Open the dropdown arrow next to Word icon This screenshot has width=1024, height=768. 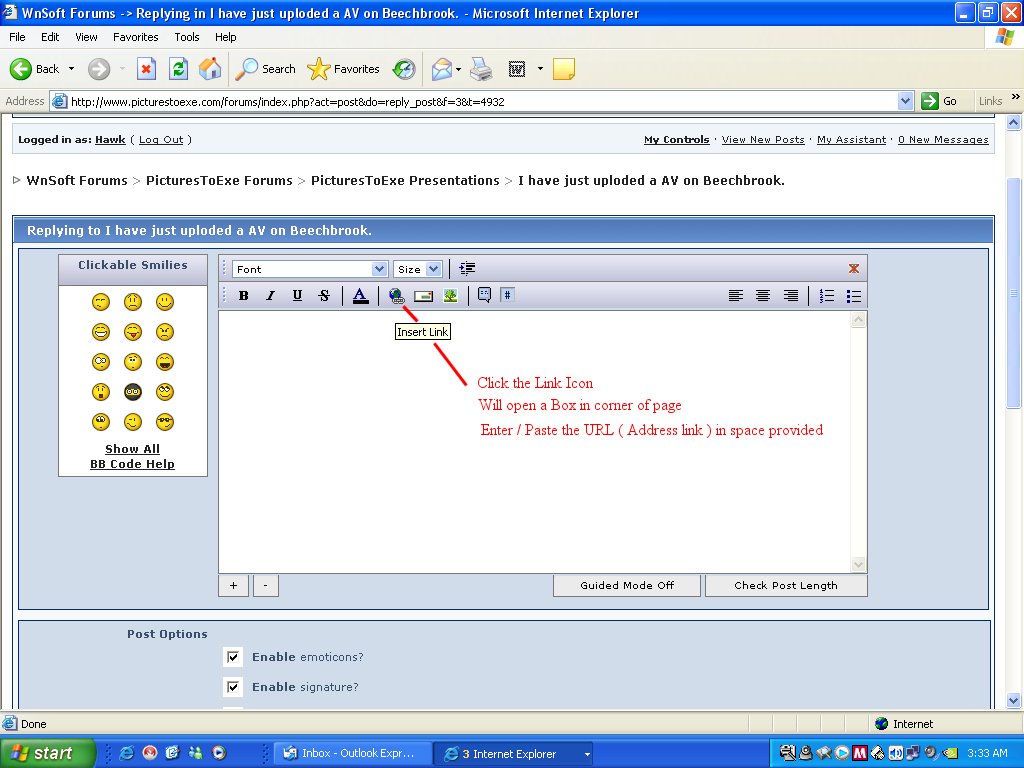540,69
